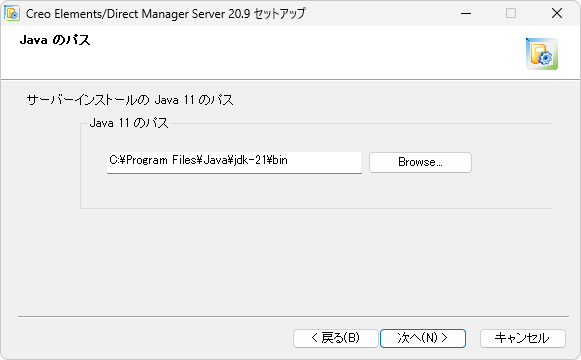Cancel setup with キャンセル button
Screen dimensions: 581x360
523,338
